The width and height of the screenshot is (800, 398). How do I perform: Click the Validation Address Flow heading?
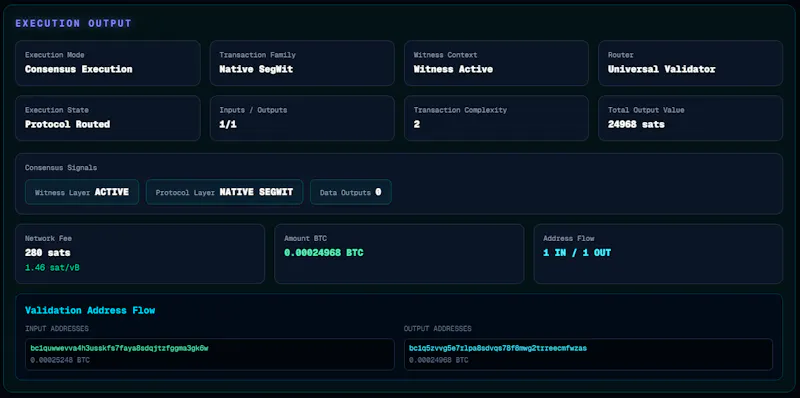(x=90, y=310)
